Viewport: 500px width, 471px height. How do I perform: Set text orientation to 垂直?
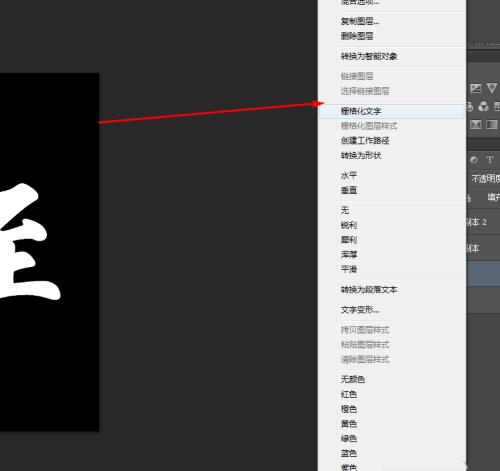(x=349, y=190)
